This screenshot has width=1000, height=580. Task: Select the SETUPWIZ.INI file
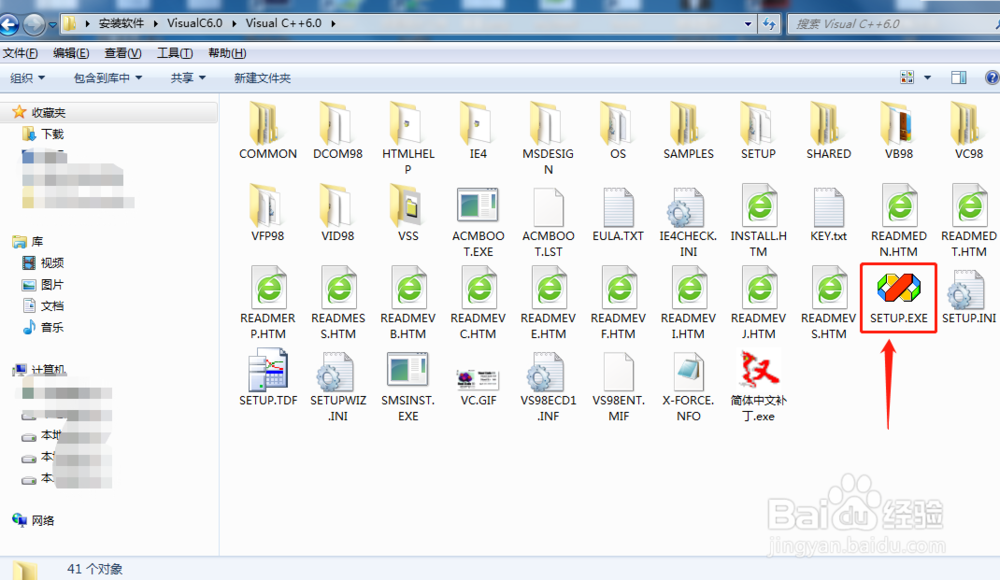click(x=337, y=386)
